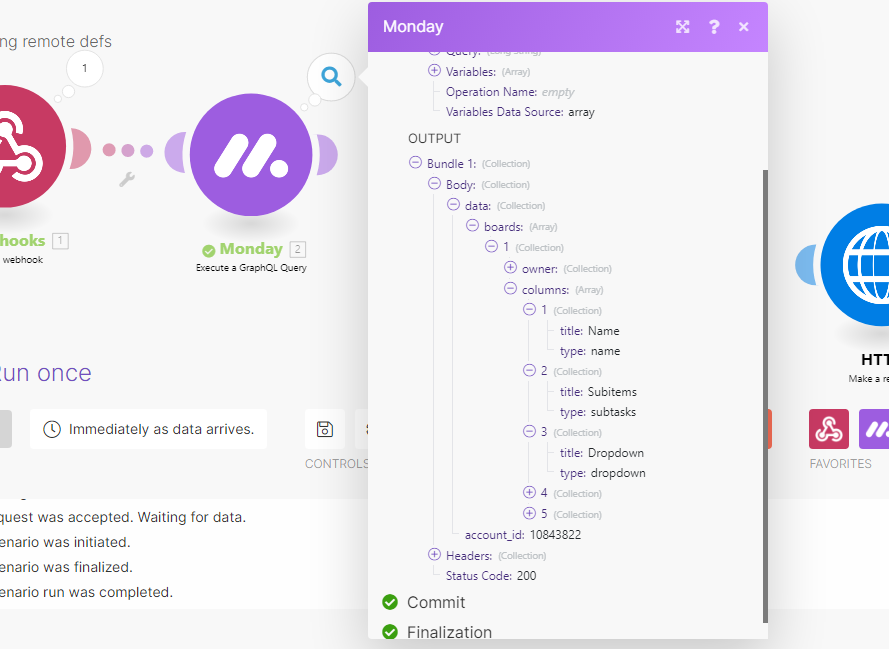Click the green check beside Monday label
The width and height of the screenshot is (889, 649).
point(209,250)
